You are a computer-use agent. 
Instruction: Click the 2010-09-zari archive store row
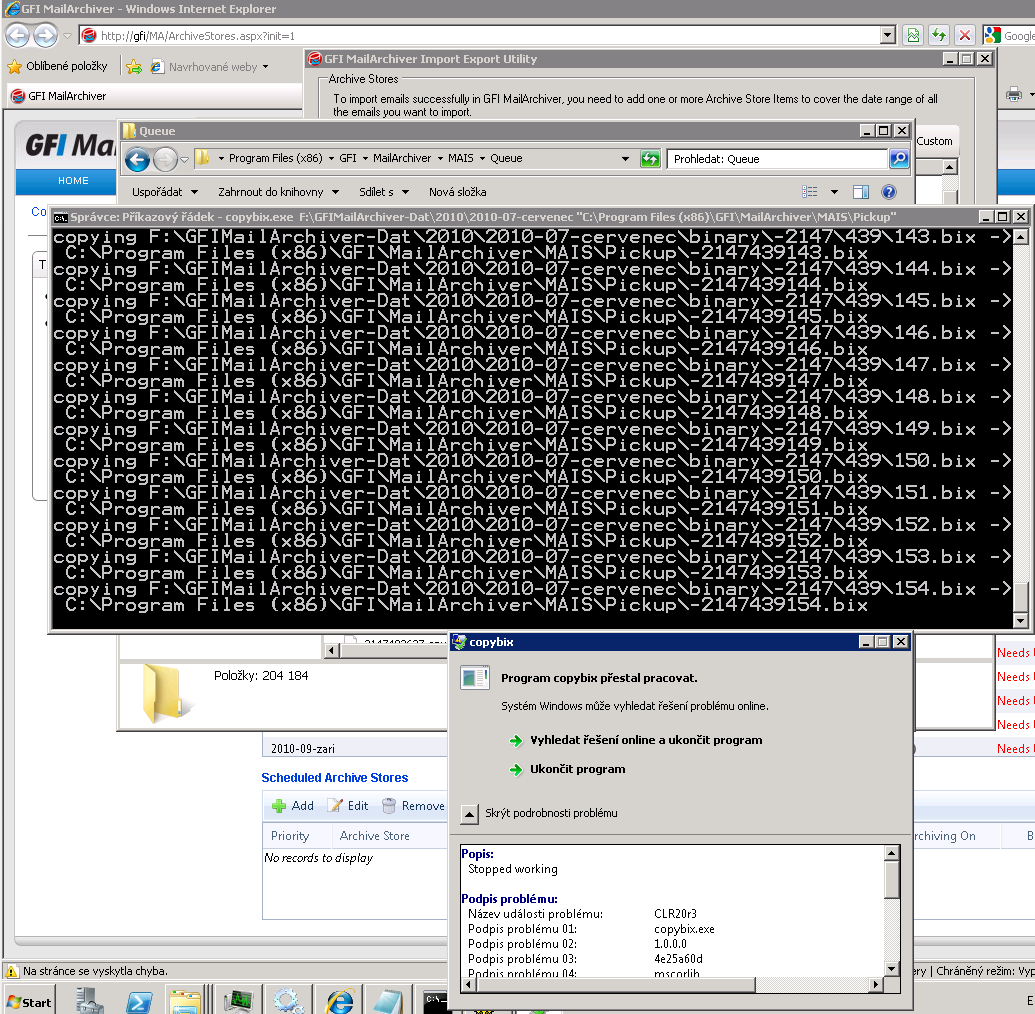pyautogui.click(x=354, y=749)
